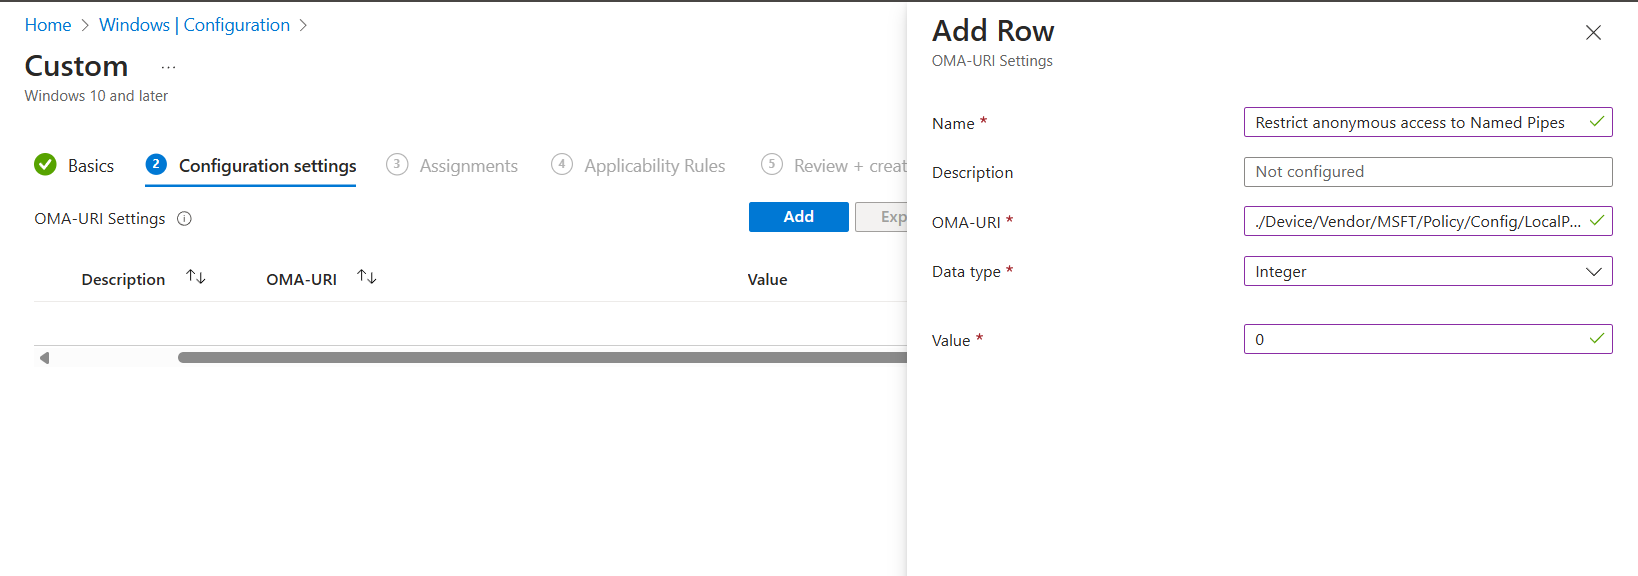Click the chevron after Windows | Configuration

[303, 26]
